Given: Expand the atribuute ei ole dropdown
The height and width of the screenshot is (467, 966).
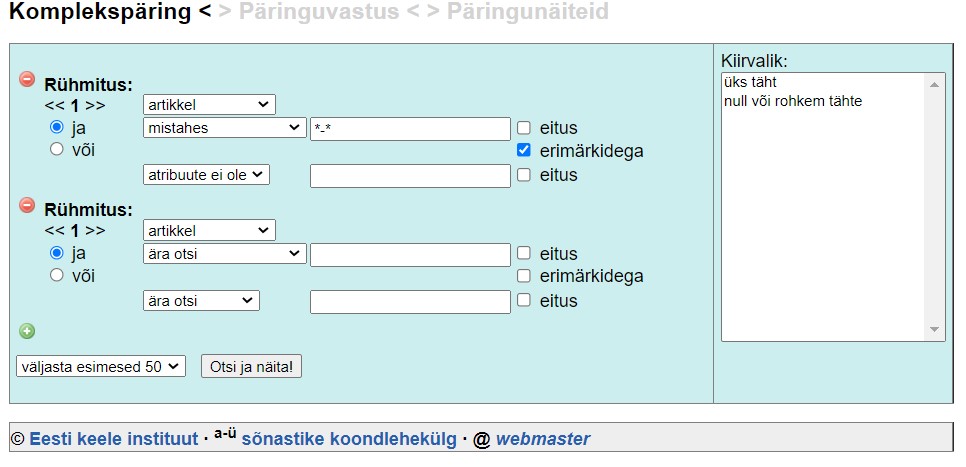Looking at the screenshot, I should coord(207,174).
